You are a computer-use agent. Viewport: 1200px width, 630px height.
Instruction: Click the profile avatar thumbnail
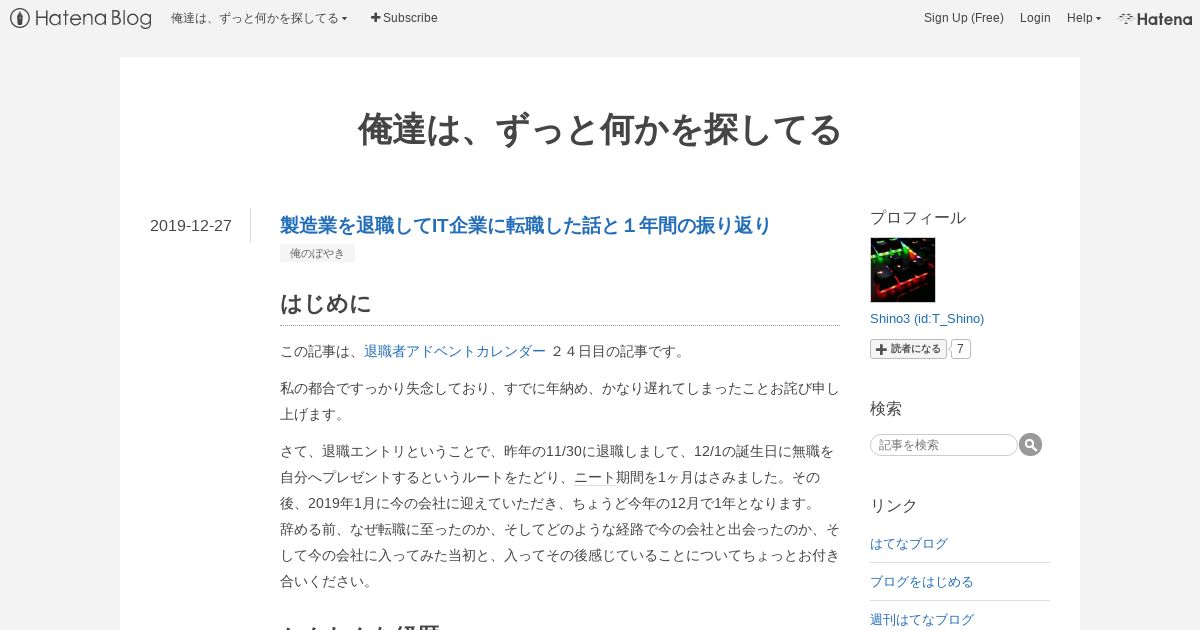coord(903,270)
